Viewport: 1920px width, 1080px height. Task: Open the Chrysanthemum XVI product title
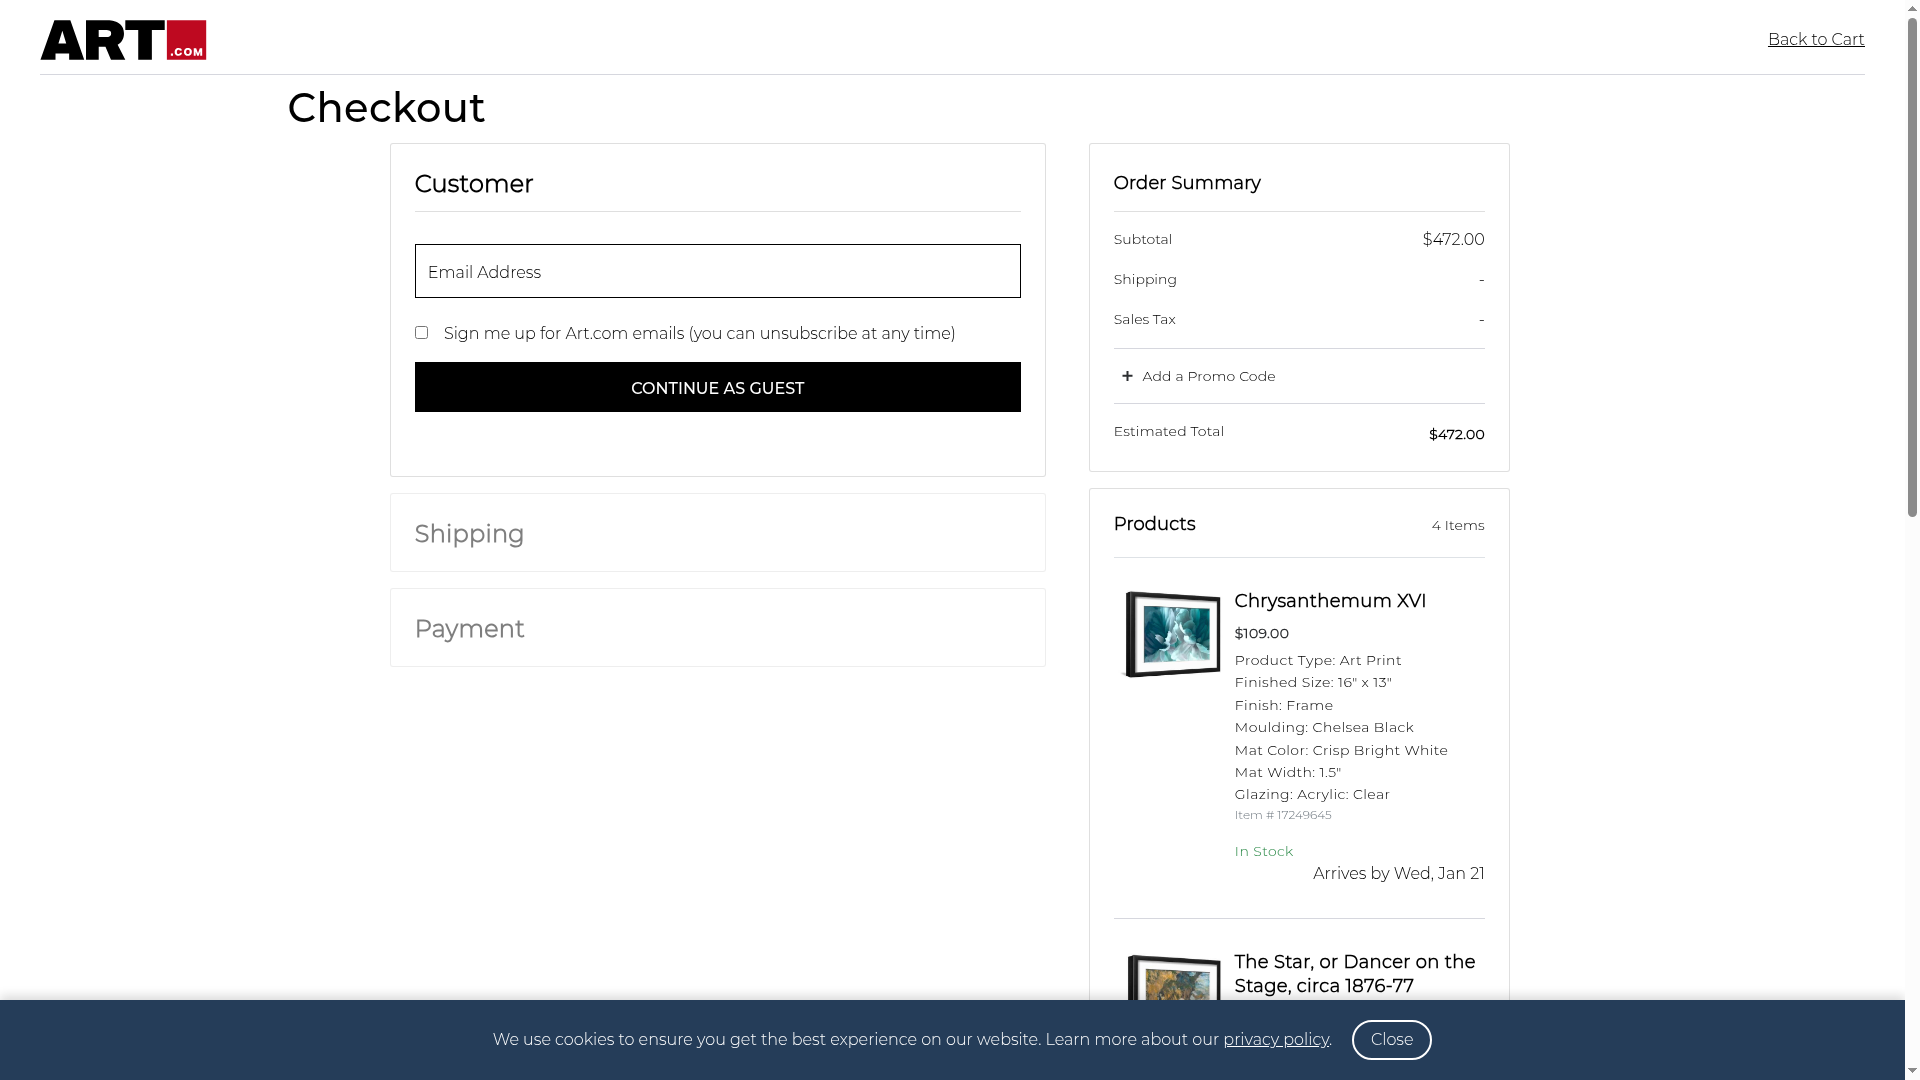(1329, 601)
